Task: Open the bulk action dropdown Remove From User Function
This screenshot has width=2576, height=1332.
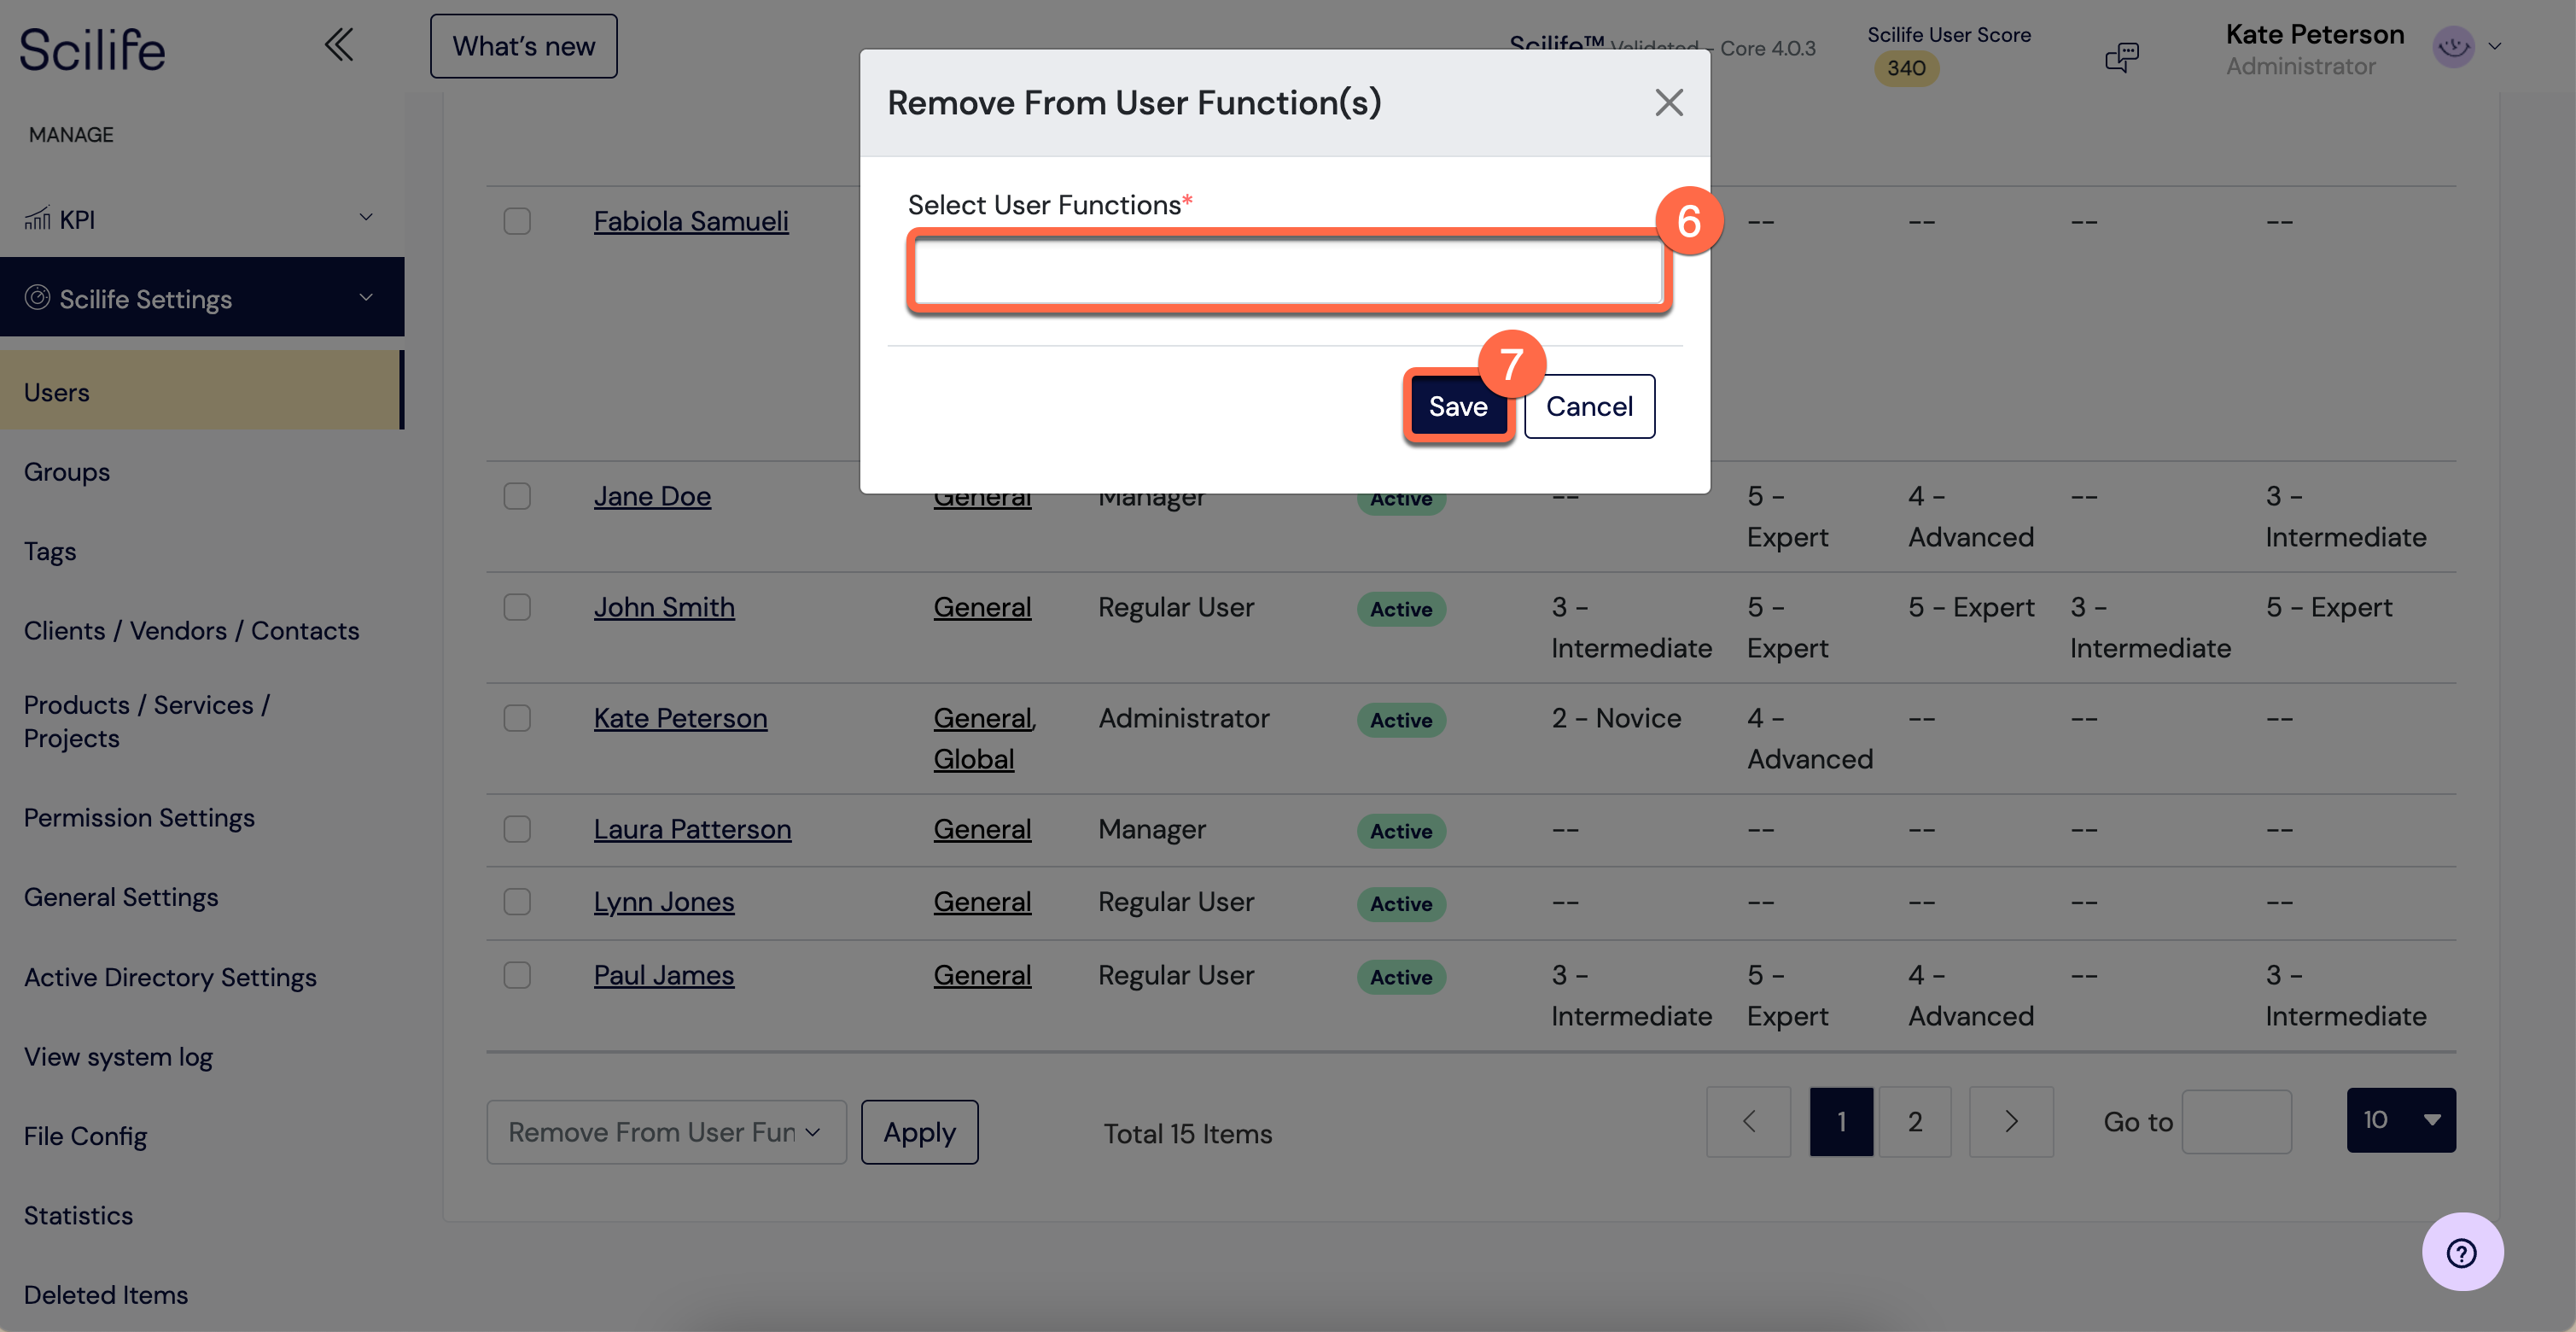Action: point(666,1132)
